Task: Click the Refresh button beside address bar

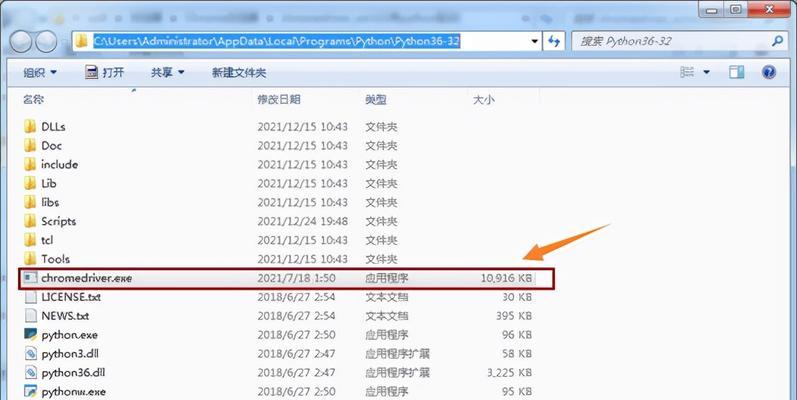Action: pos(554,41)
